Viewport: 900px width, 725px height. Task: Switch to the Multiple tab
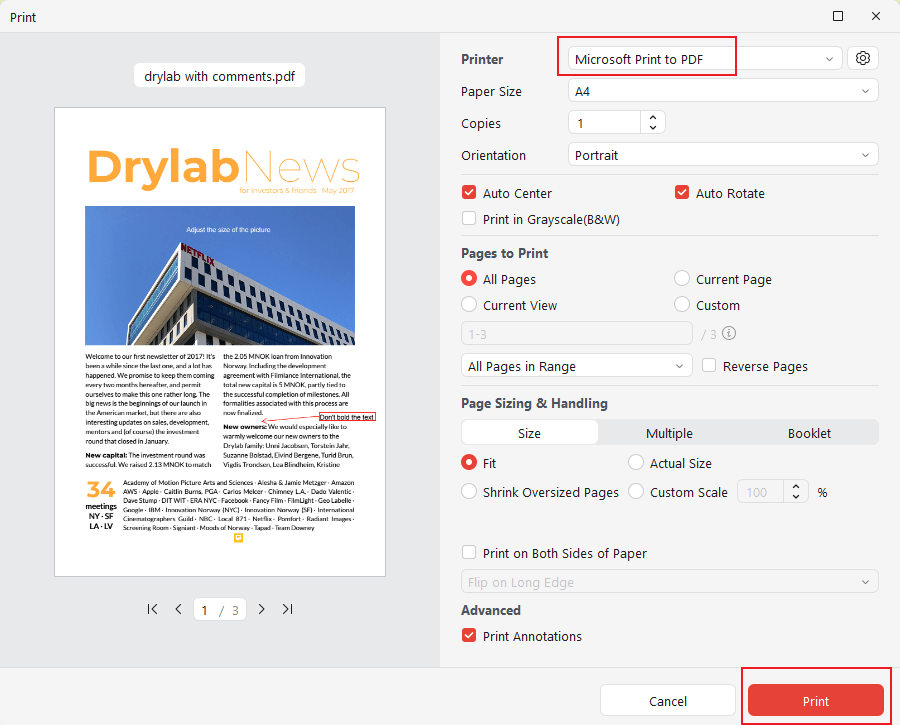tap(669, 433)
